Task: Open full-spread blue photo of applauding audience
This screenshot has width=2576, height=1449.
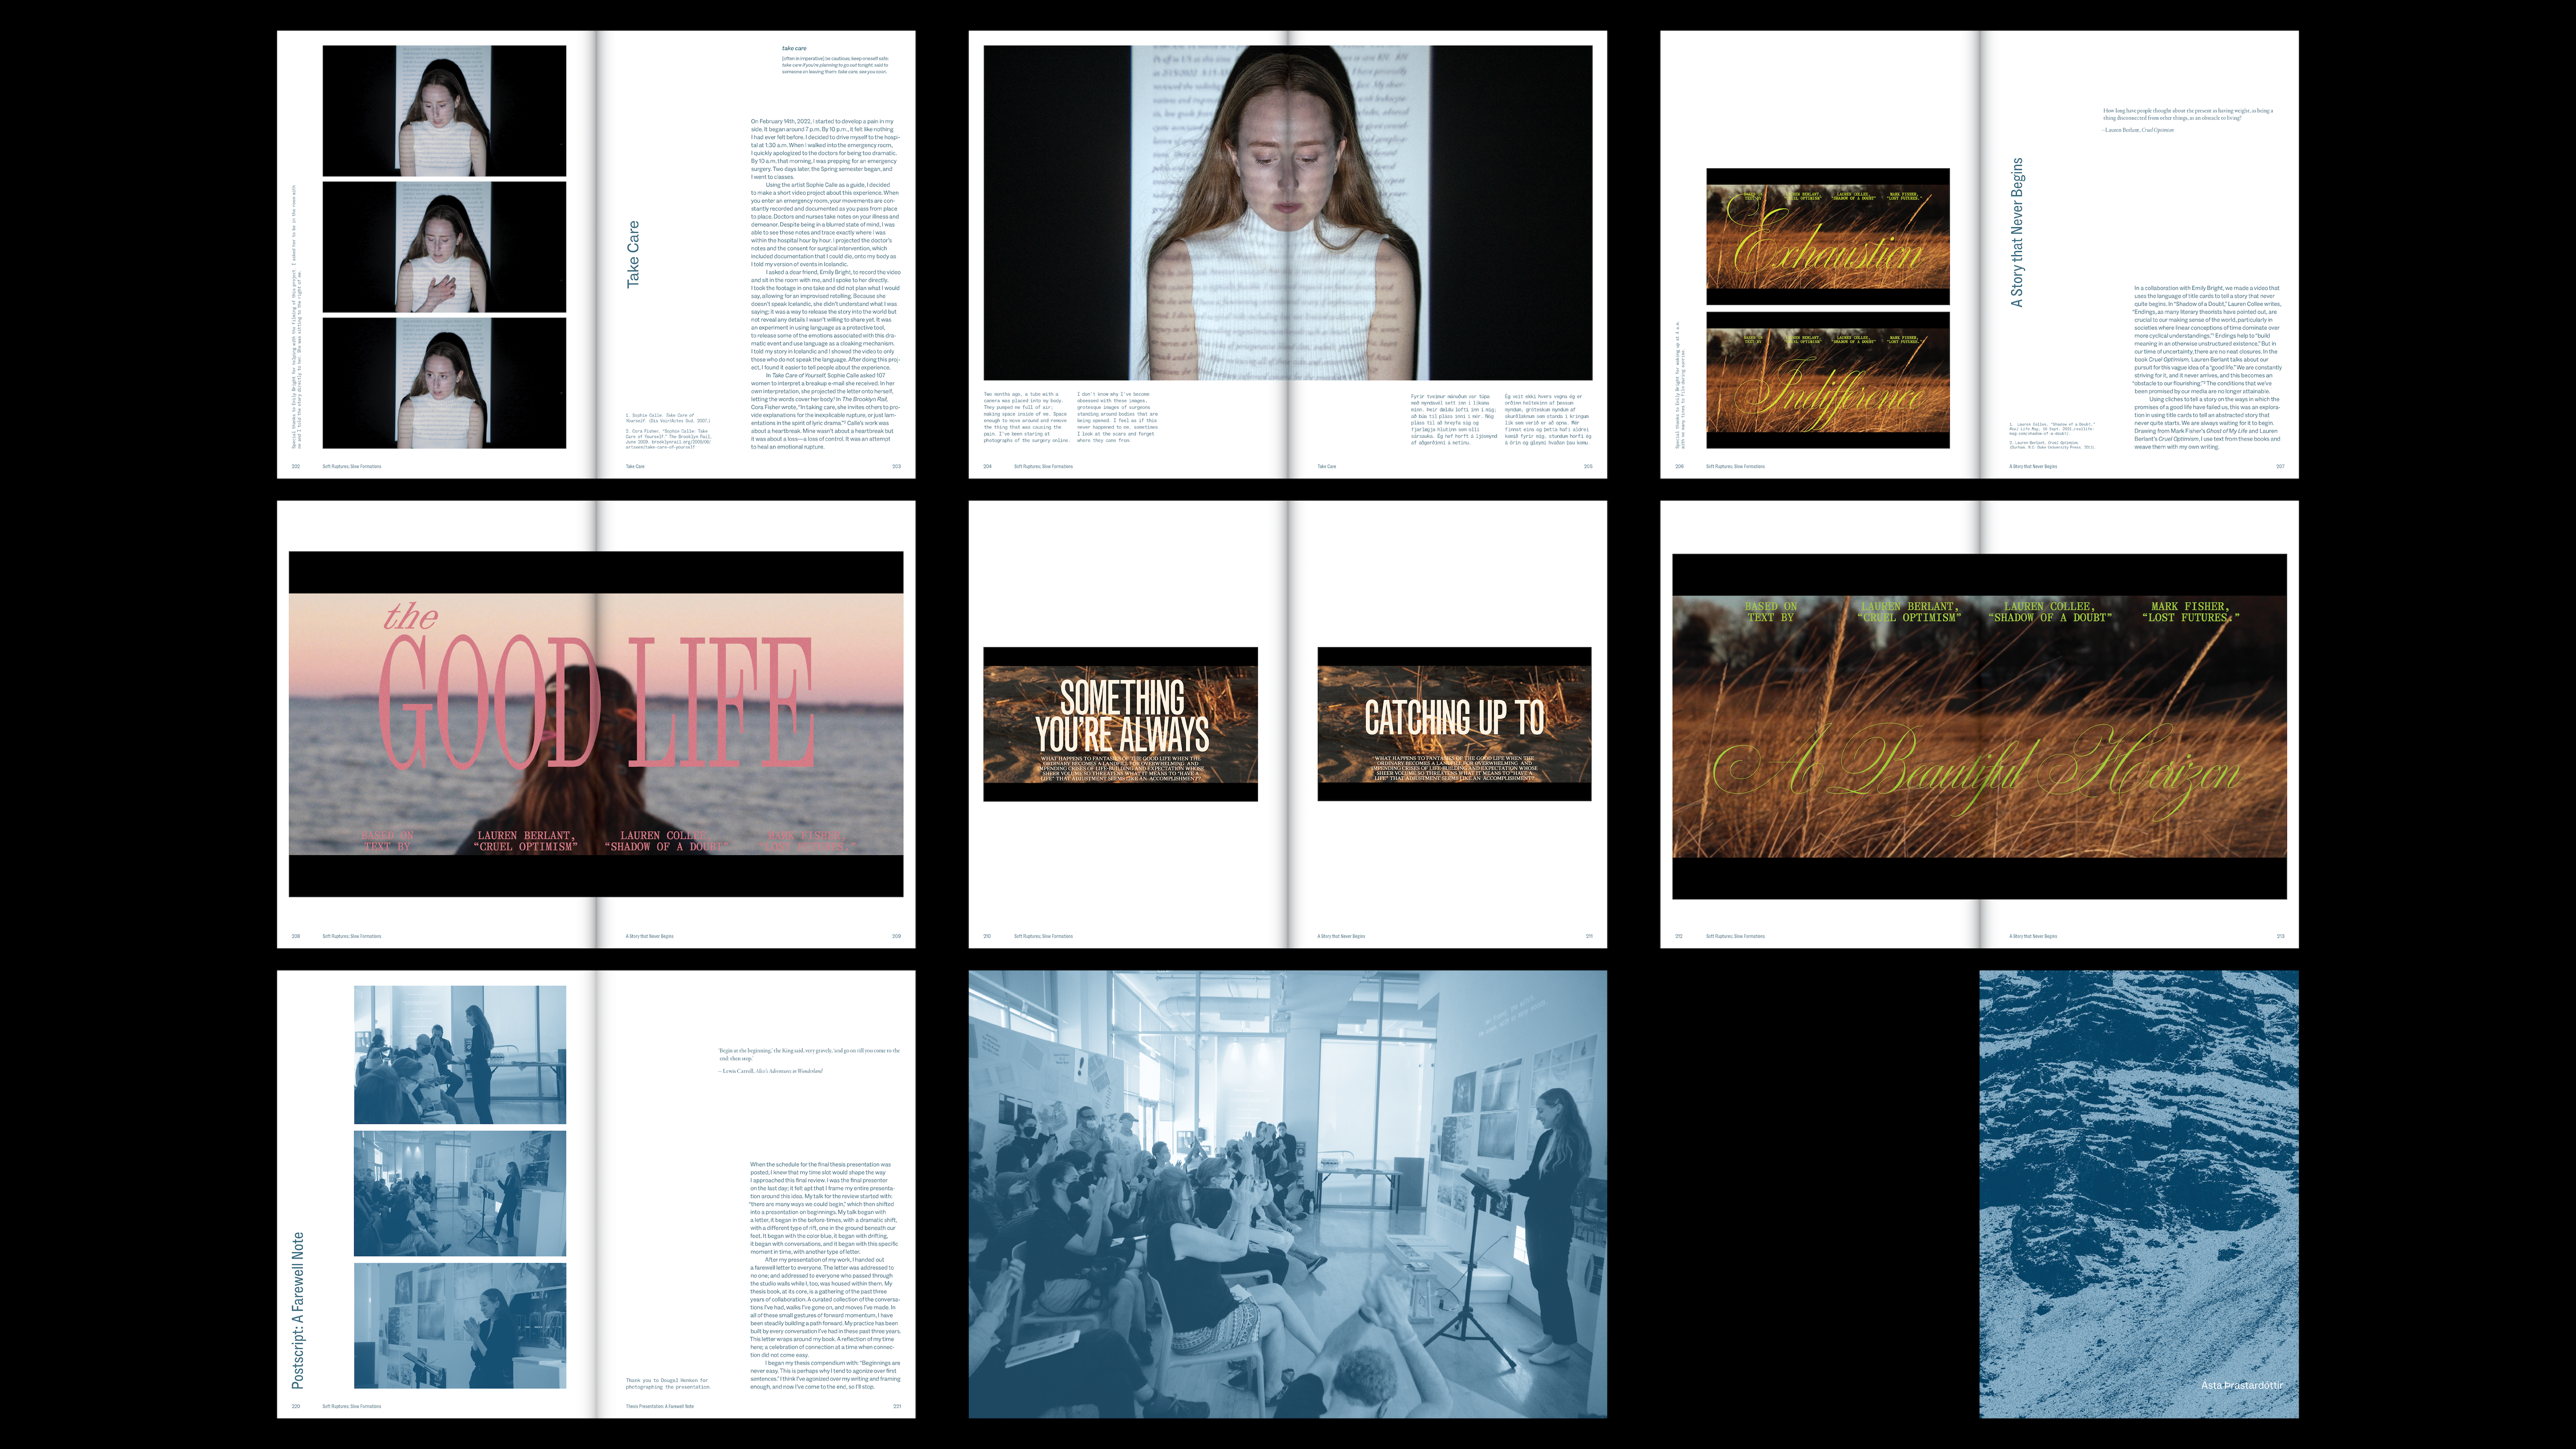Action: pos(1288,1194)
